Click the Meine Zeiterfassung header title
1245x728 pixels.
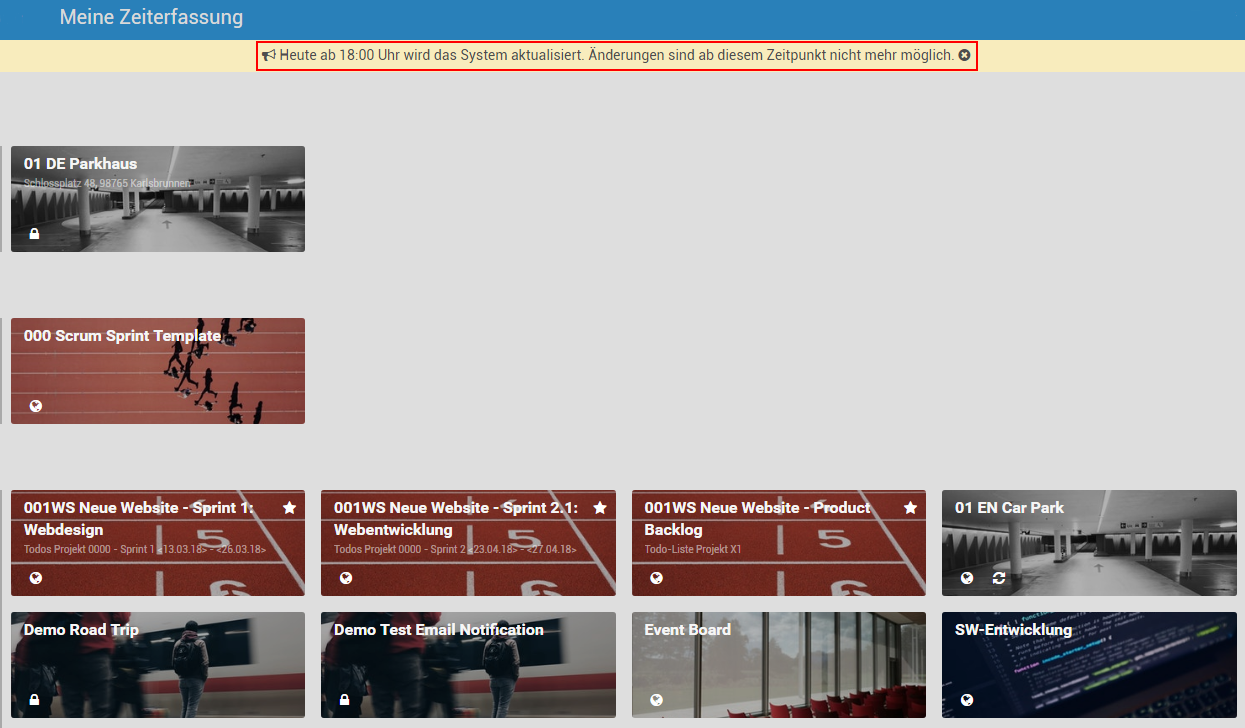[x=151, y=17]
